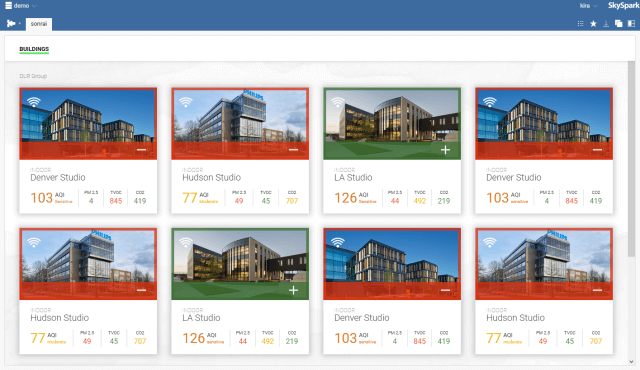This screenshot has width=640, height=370.
Task: Expand the small arrow beside app launcher
Action: click(19, 24)
